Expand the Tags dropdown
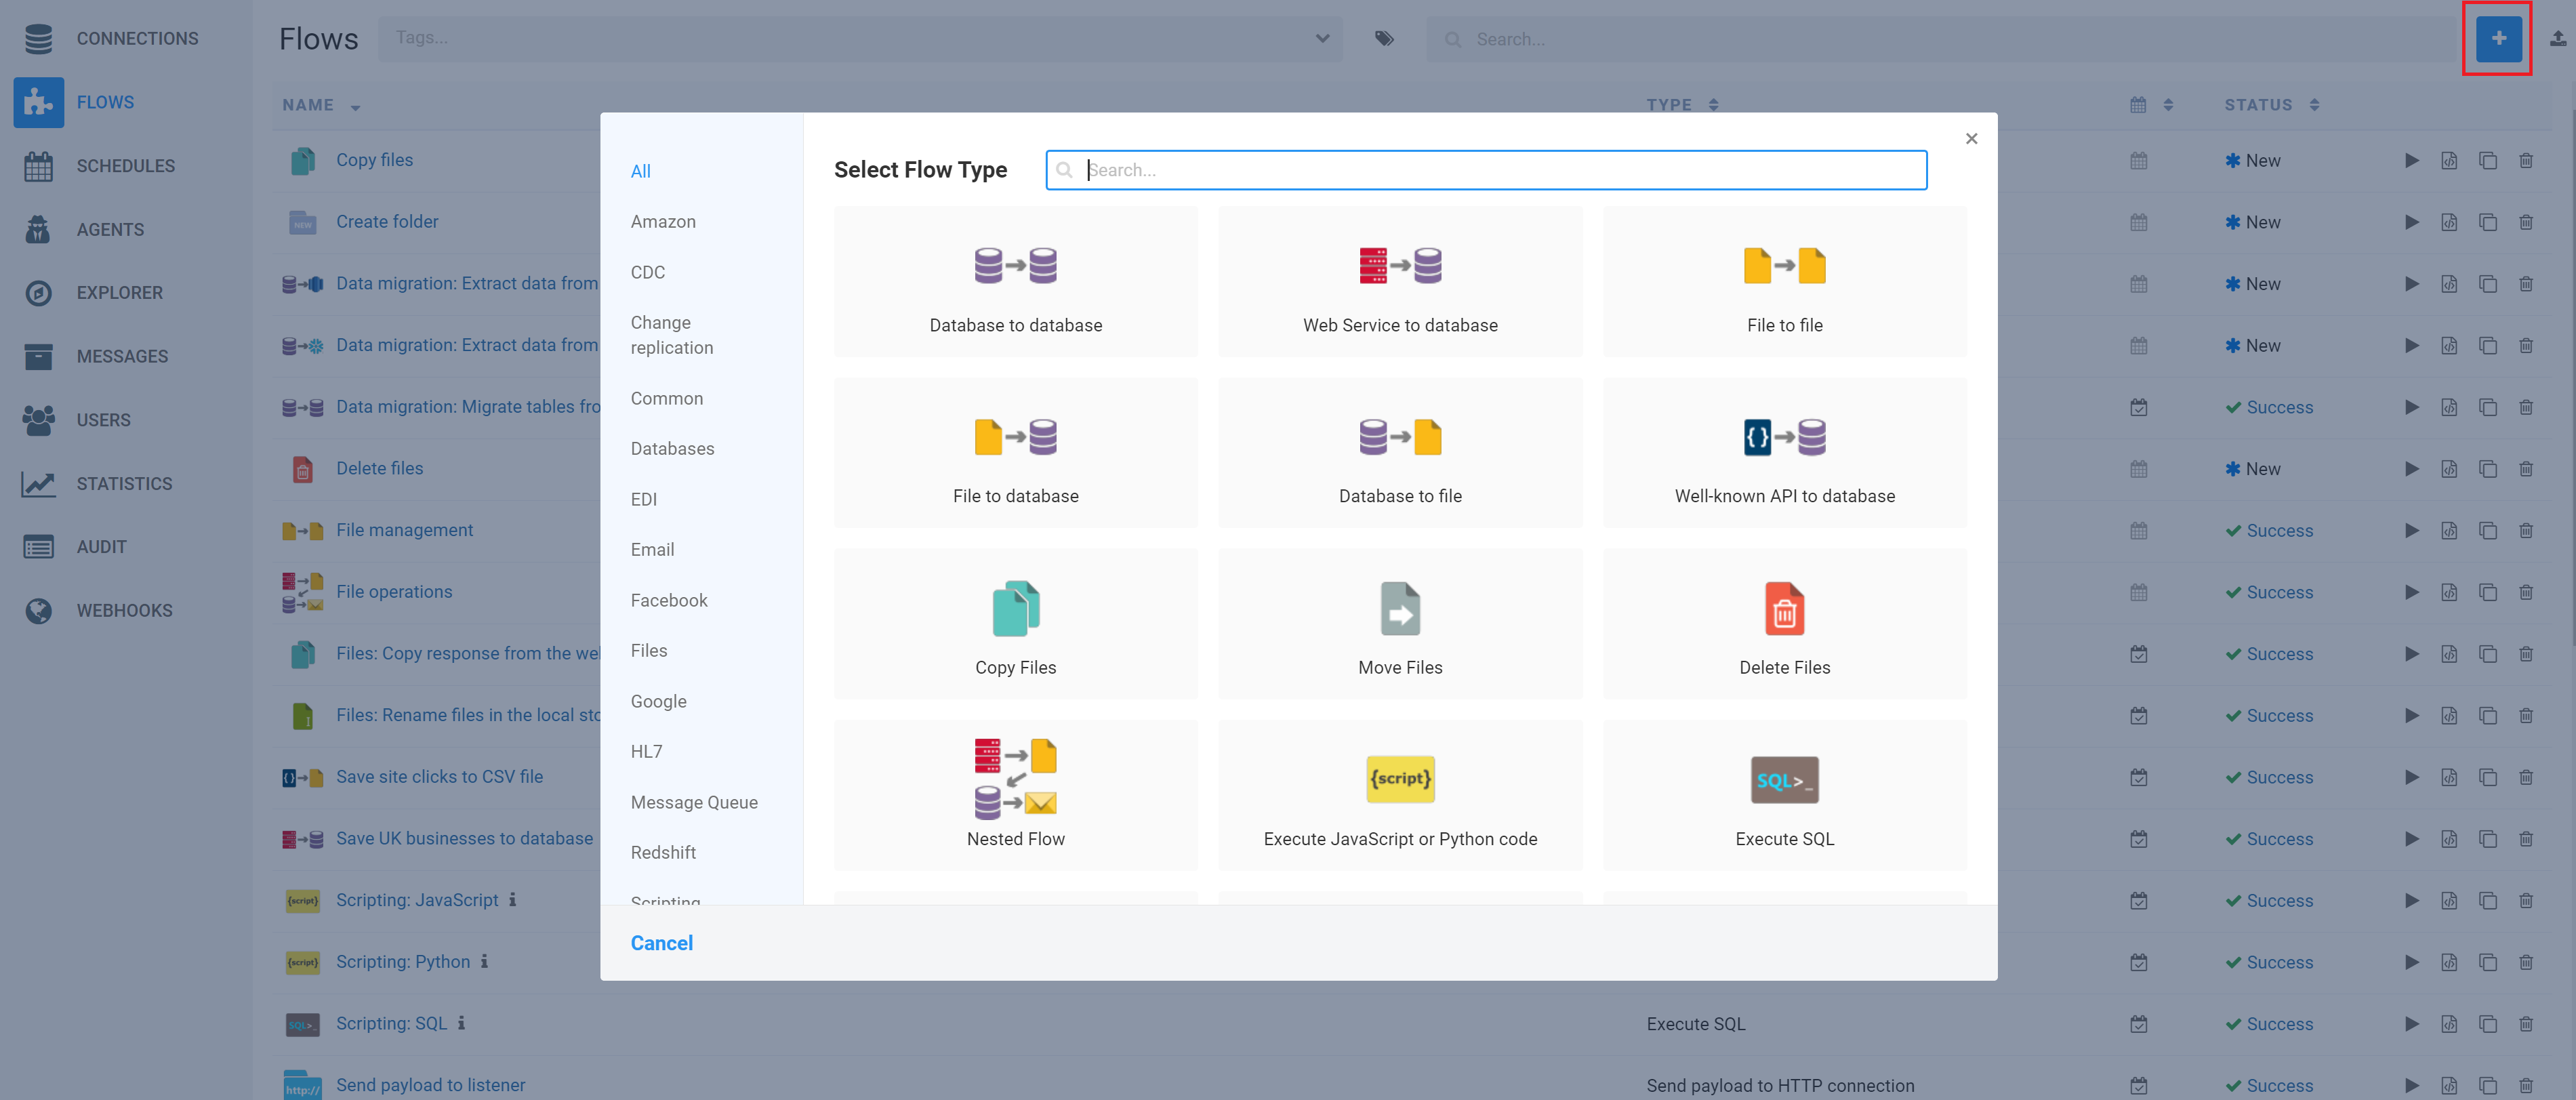Image resolution: width=2576 pixels, height=1100 pixels. coord(1322,39)
